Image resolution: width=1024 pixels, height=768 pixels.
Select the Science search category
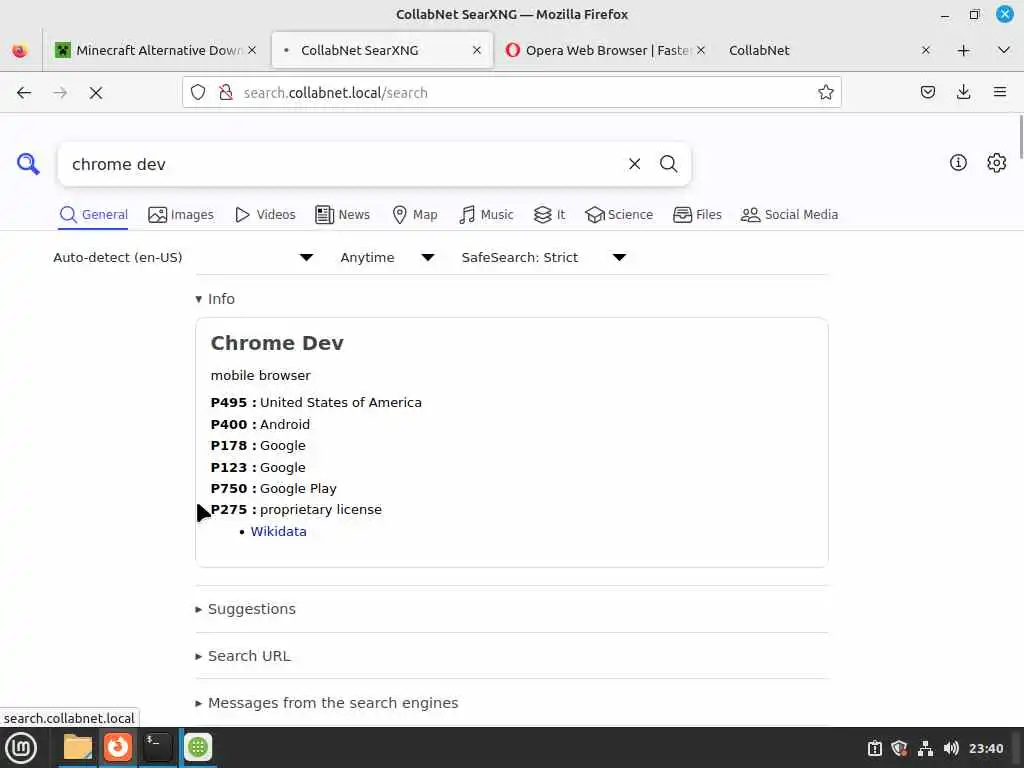[619, 215]
